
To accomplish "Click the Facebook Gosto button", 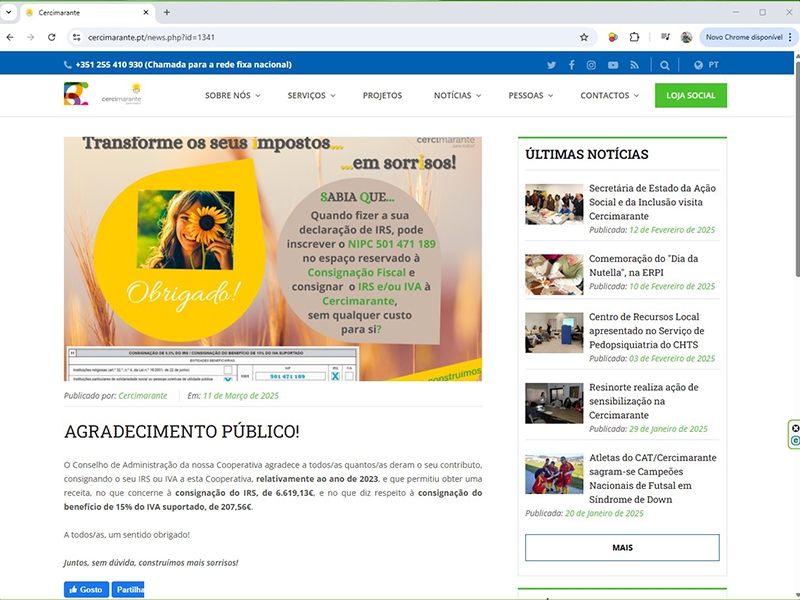I will coord(86,589).
